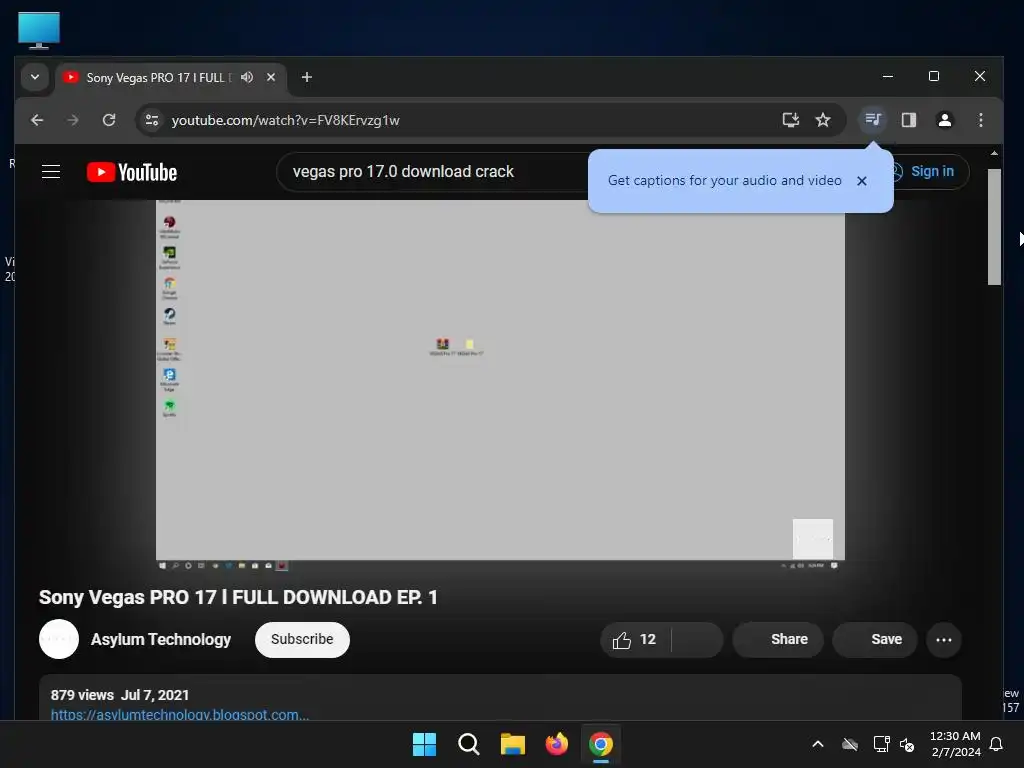Open the Chrome tab search dropdown
1024x768 pixels.
[x=35, y=77]
